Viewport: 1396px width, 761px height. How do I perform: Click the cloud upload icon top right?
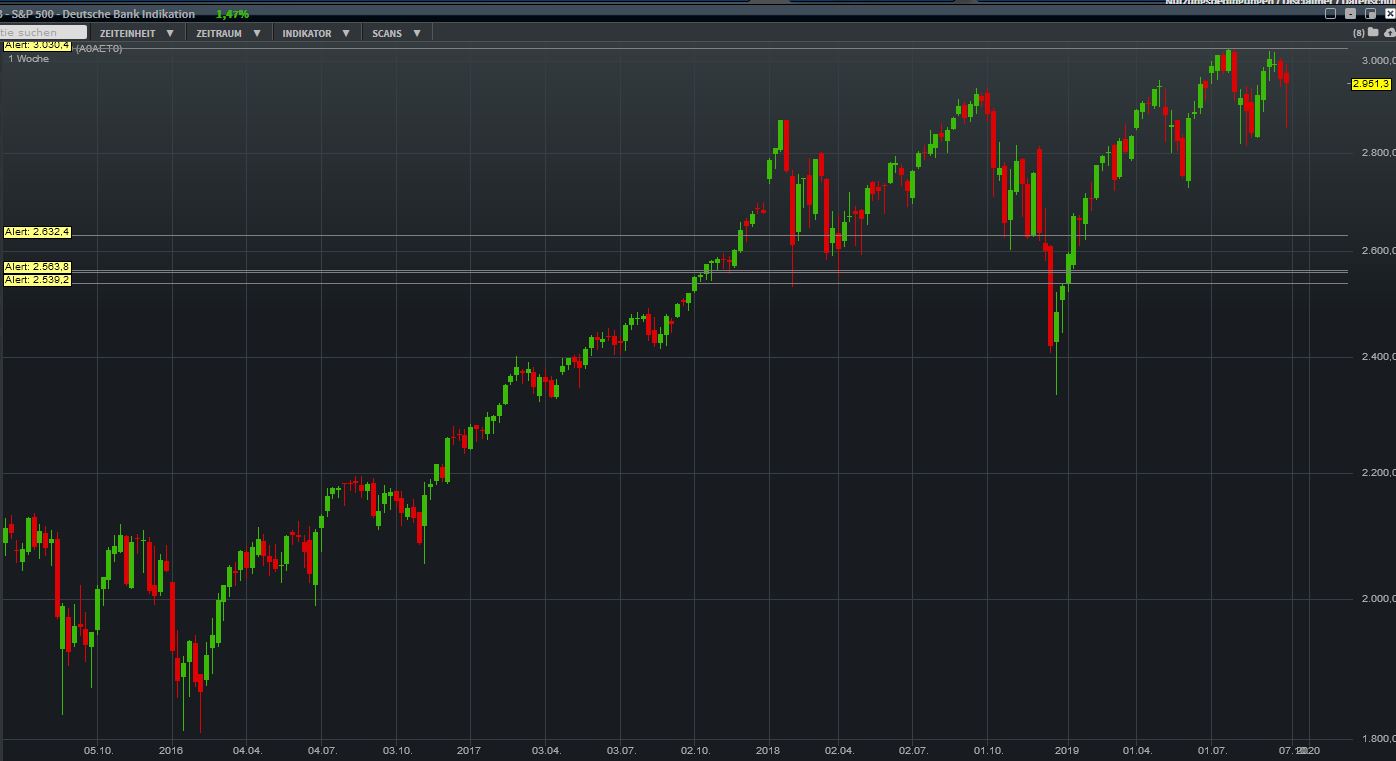click(x=1390, y=32)
